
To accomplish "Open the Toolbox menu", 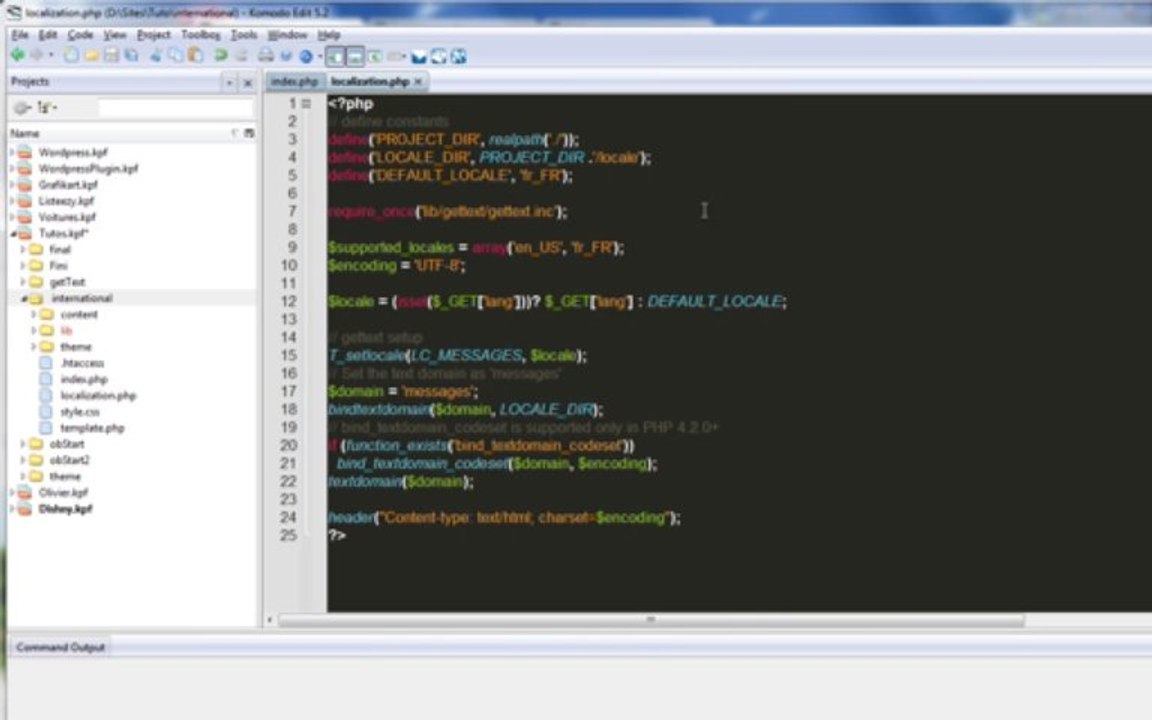I will click(201, 35).
